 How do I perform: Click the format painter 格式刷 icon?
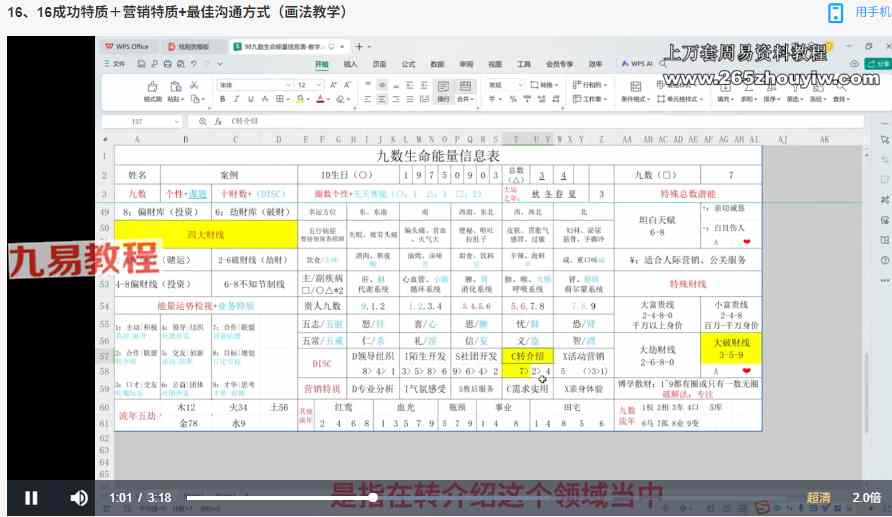pos(152,90)
